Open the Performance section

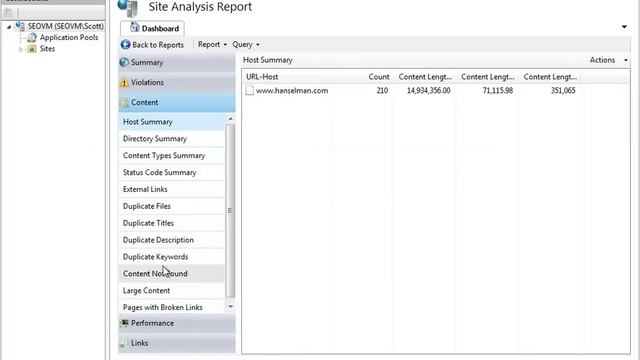pyautogui.click(x=177, y=323)
